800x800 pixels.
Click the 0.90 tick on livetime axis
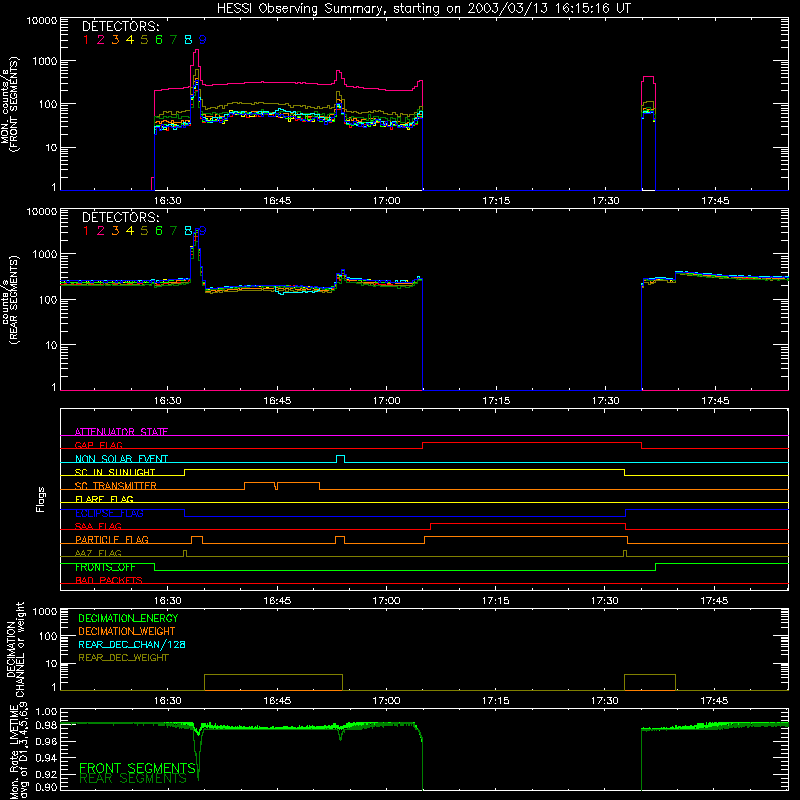click(x=46, y=787)
